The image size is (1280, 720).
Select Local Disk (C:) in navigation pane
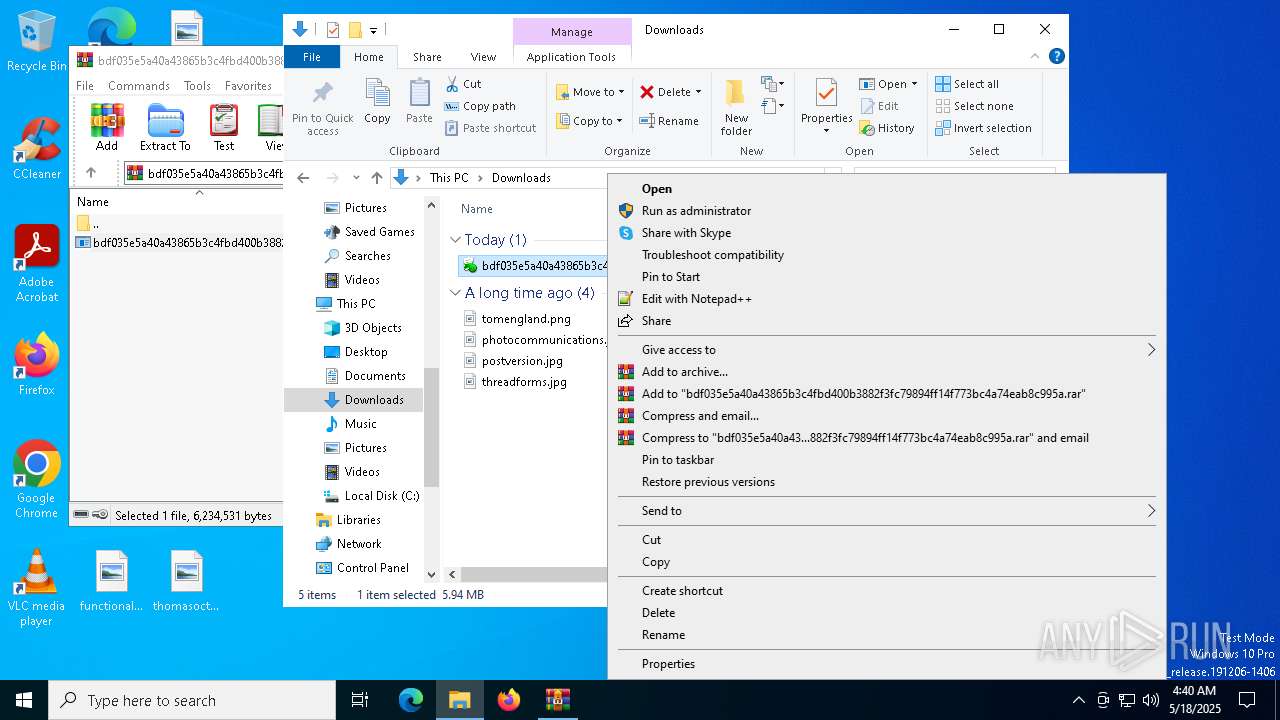tap(370, 496)
